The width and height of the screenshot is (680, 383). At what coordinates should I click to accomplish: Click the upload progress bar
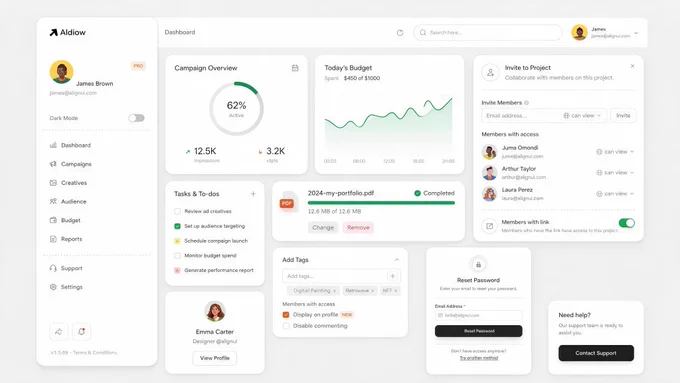381,203
